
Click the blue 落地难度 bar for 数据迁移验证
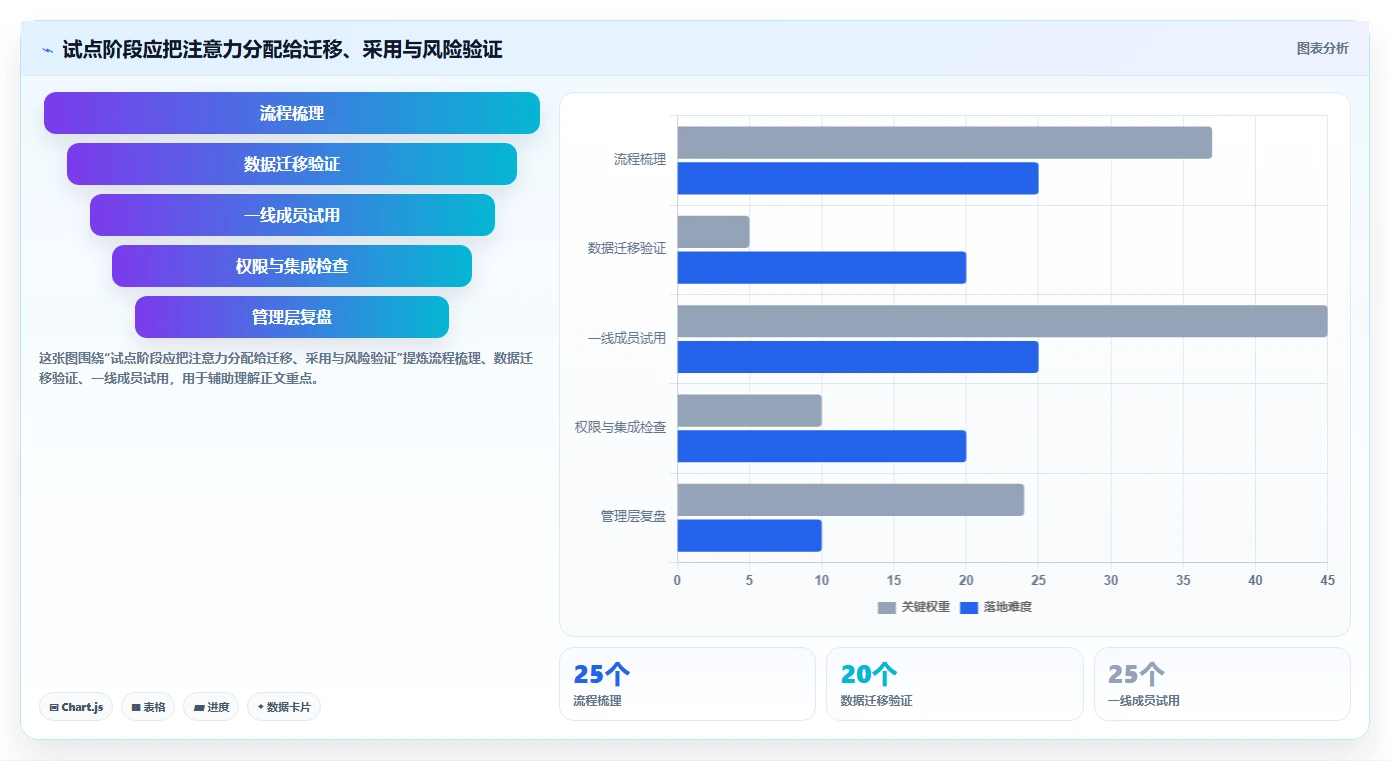822,268
